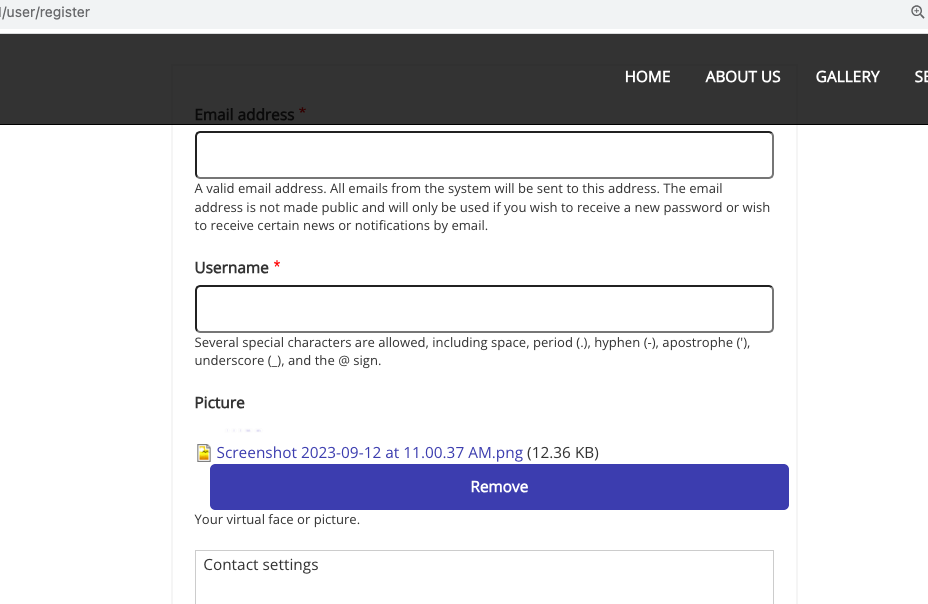928x604 pixels.
Task: Focus the Email address input field
Action: tap(484, 155)
